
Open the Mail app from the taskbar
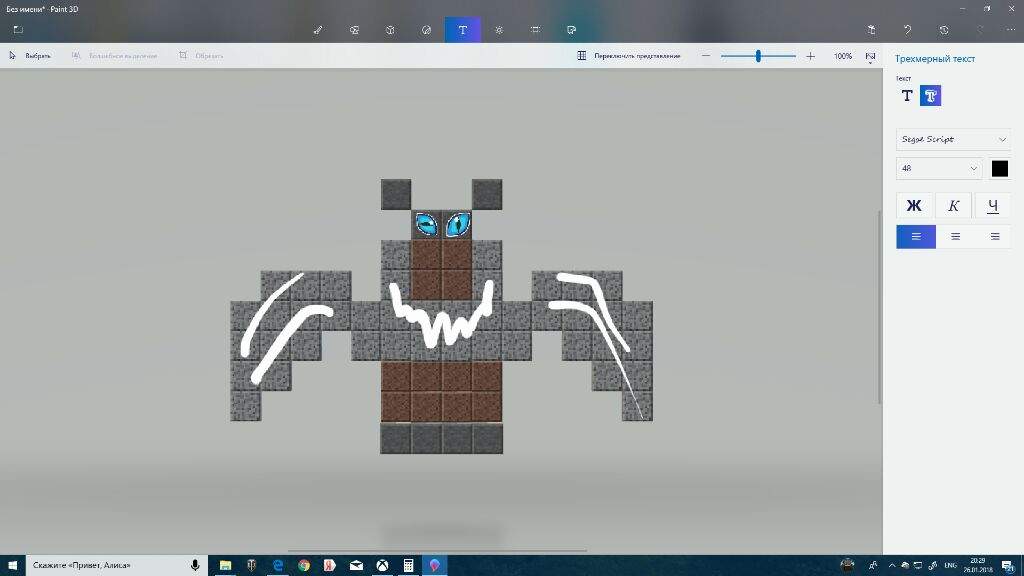tap(356, 566)
